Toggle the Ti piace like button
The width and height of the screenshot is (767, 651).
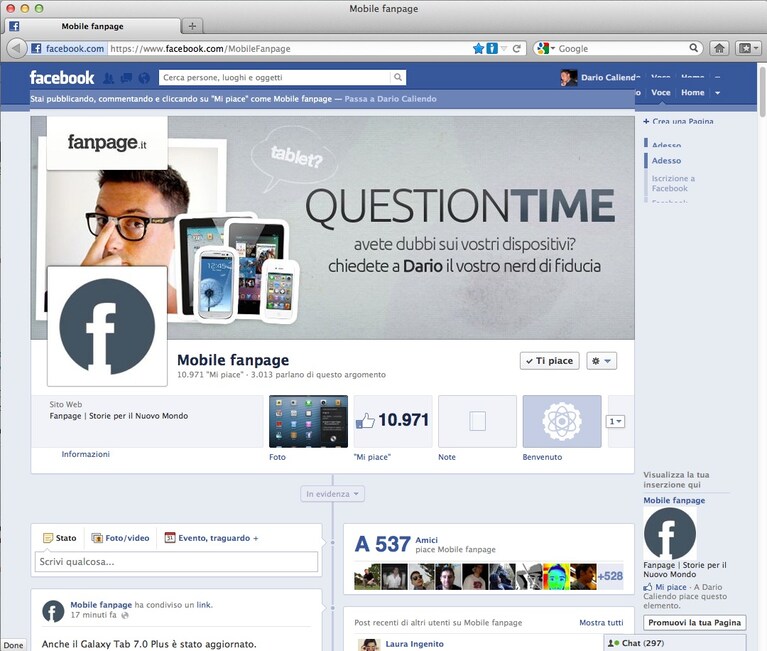click(549, 361)
